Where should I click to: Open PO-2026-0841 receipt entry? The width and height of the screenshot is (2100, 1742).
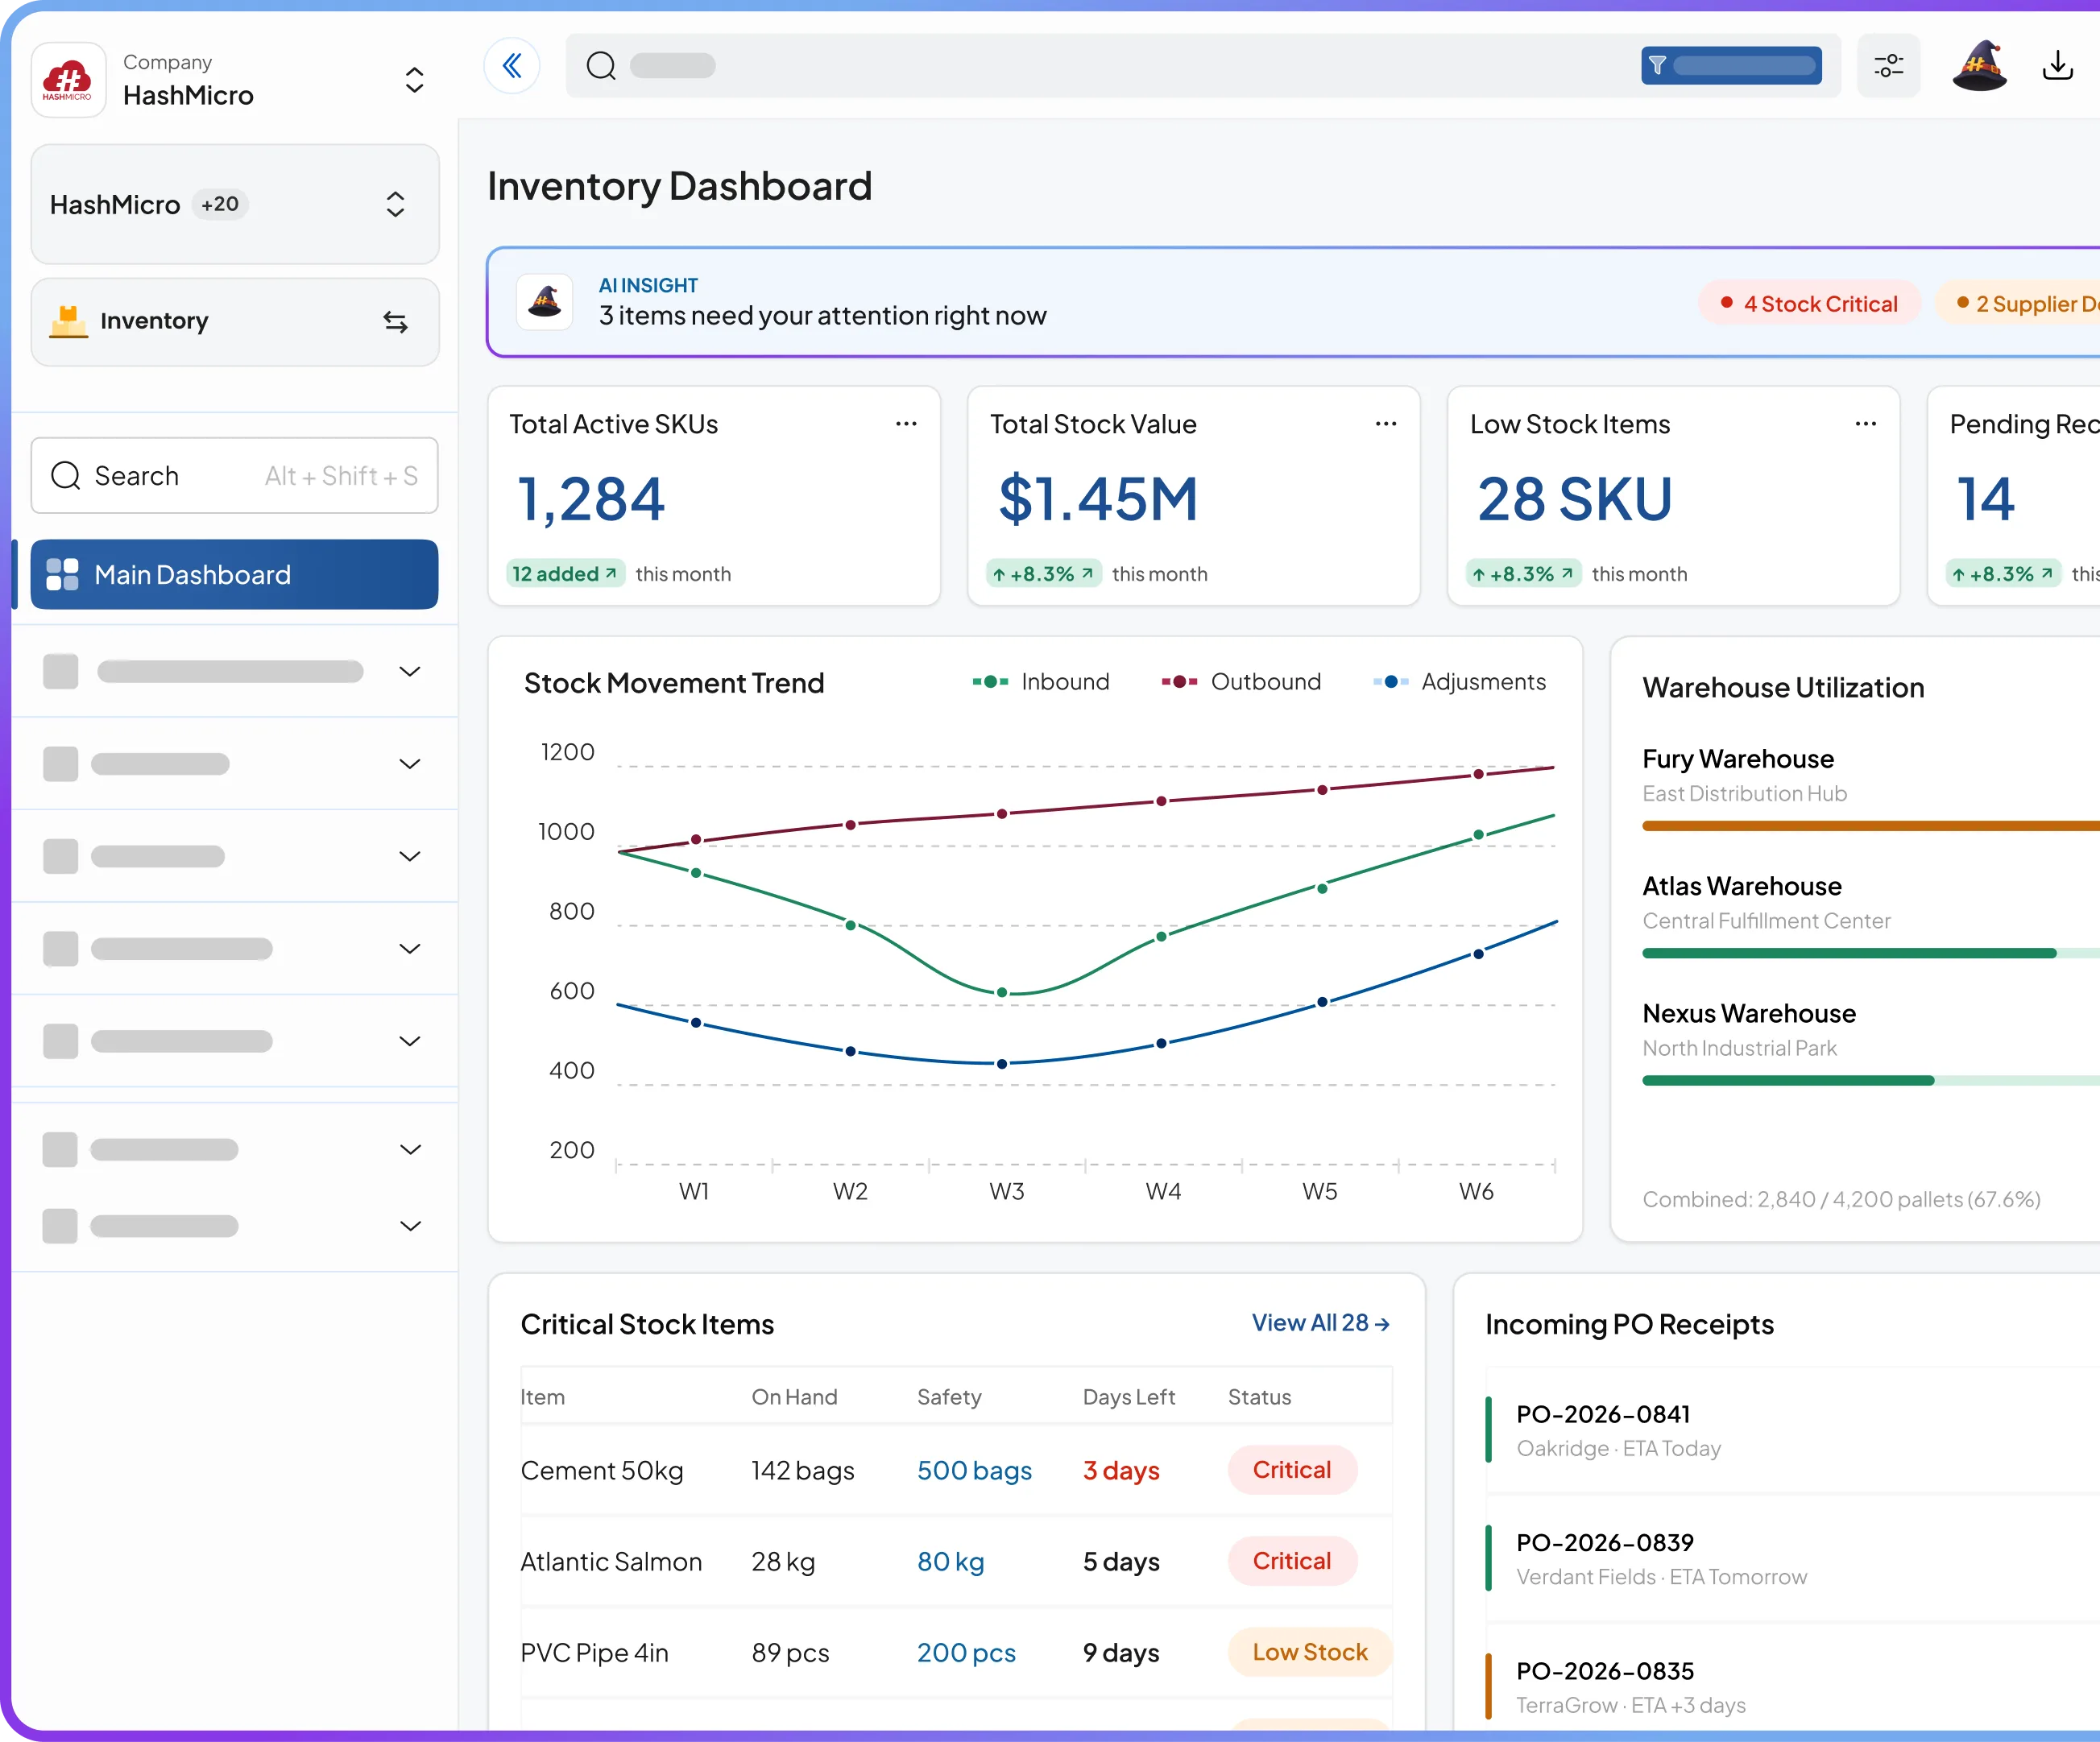pos(1792,1430)
